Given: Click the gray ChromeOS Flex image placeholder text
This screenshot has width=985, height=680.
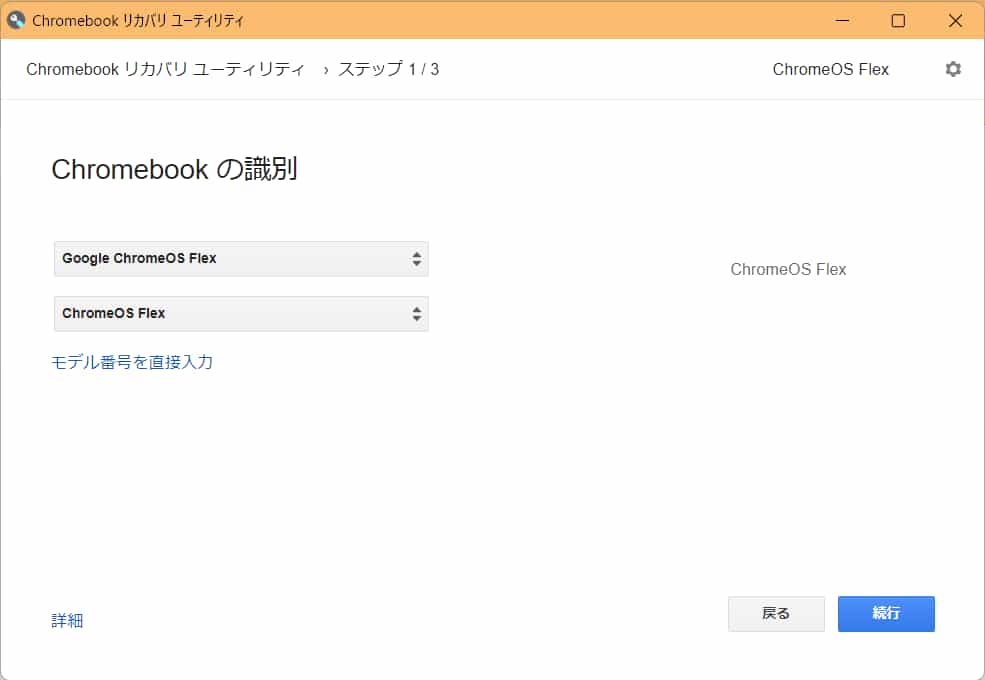Looking at the screenshot, I should pyautogui.click(x=788, y=269).
